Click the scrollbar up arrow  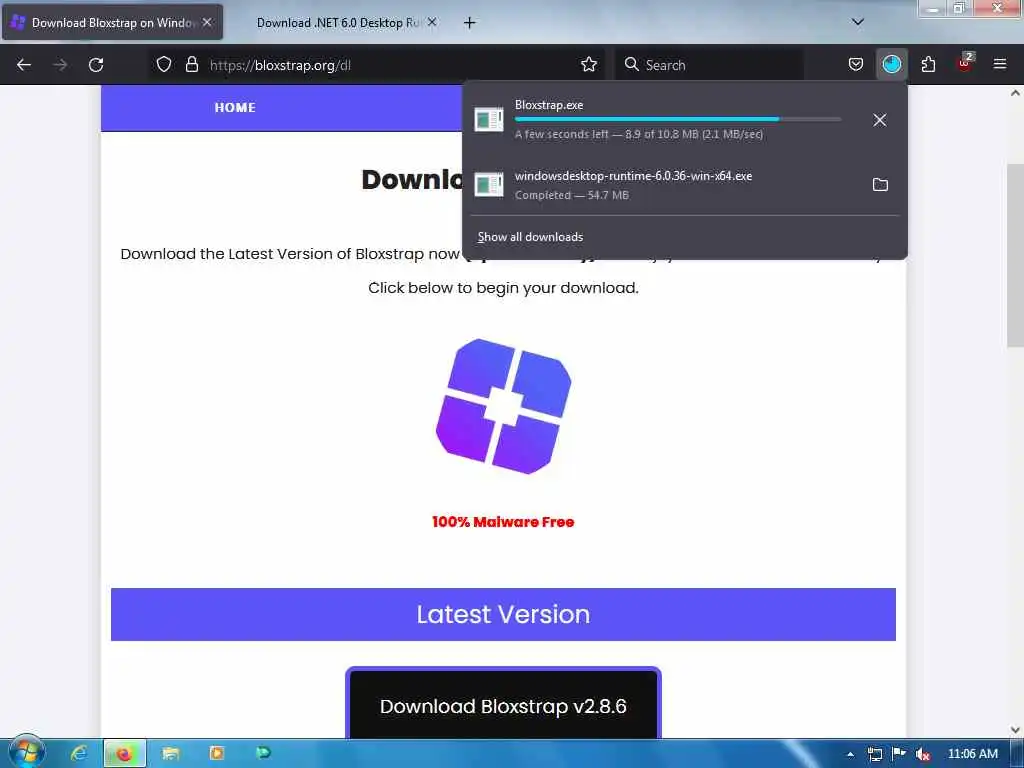[1015, 93]
